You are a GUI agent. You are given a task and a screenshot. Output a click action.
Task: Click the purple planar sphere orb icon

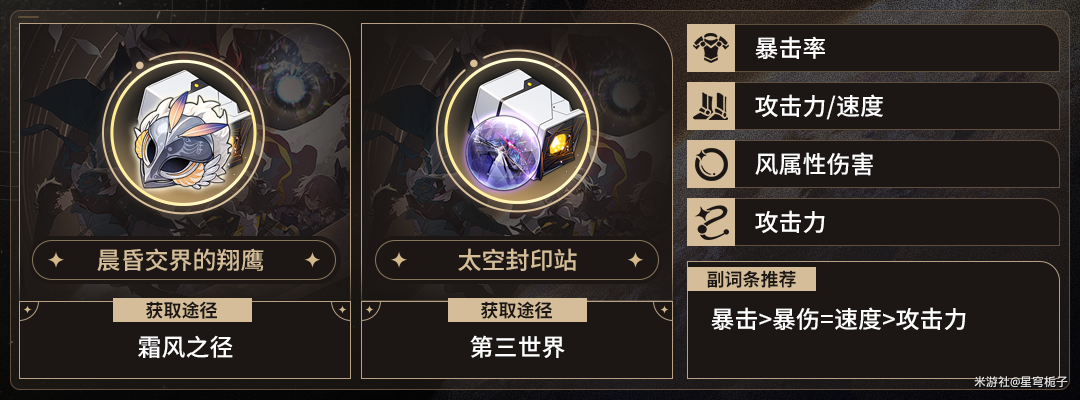pos(504,149)
